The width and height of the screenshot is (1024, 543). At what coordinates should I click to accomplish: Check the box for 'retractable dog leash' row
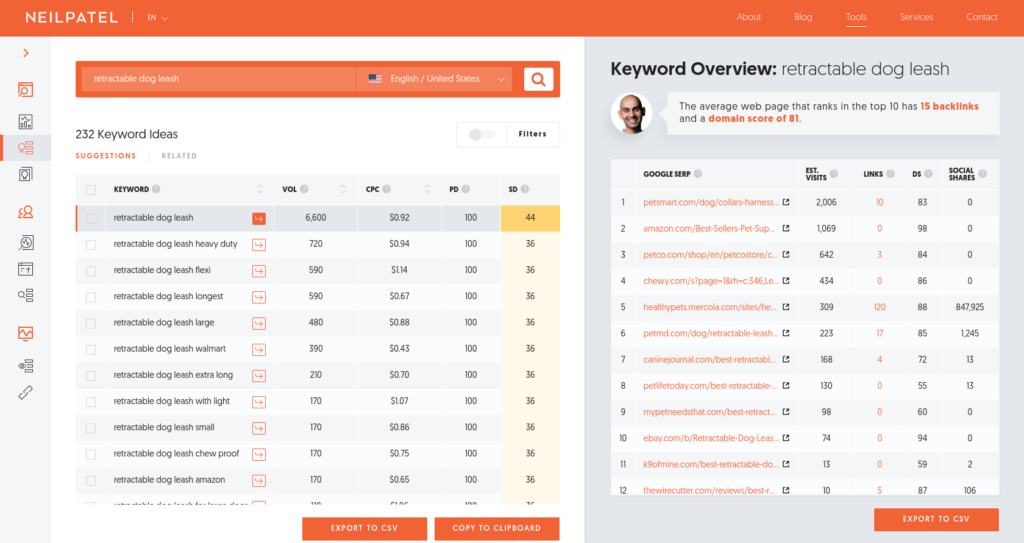(x=91, y=218)
